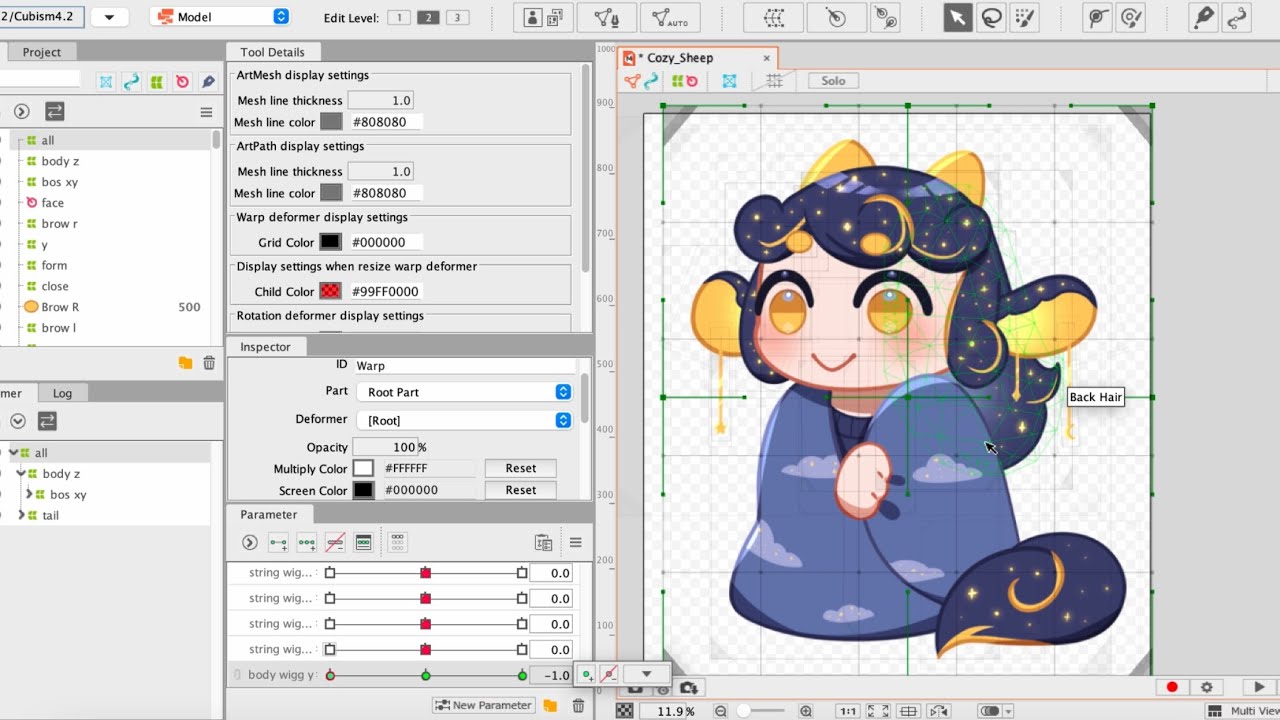Image resolution: width=1280 pixels, height=720 pixels.
Task: Set Edit Level to 1
Action: pos(398,17)
